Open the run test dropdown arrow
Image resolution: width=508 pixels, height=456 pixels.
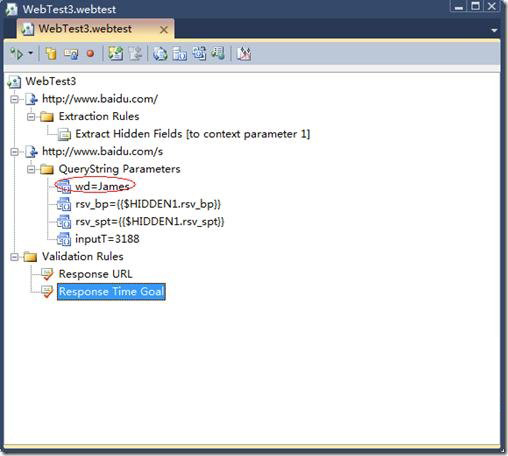click(30, 53)
